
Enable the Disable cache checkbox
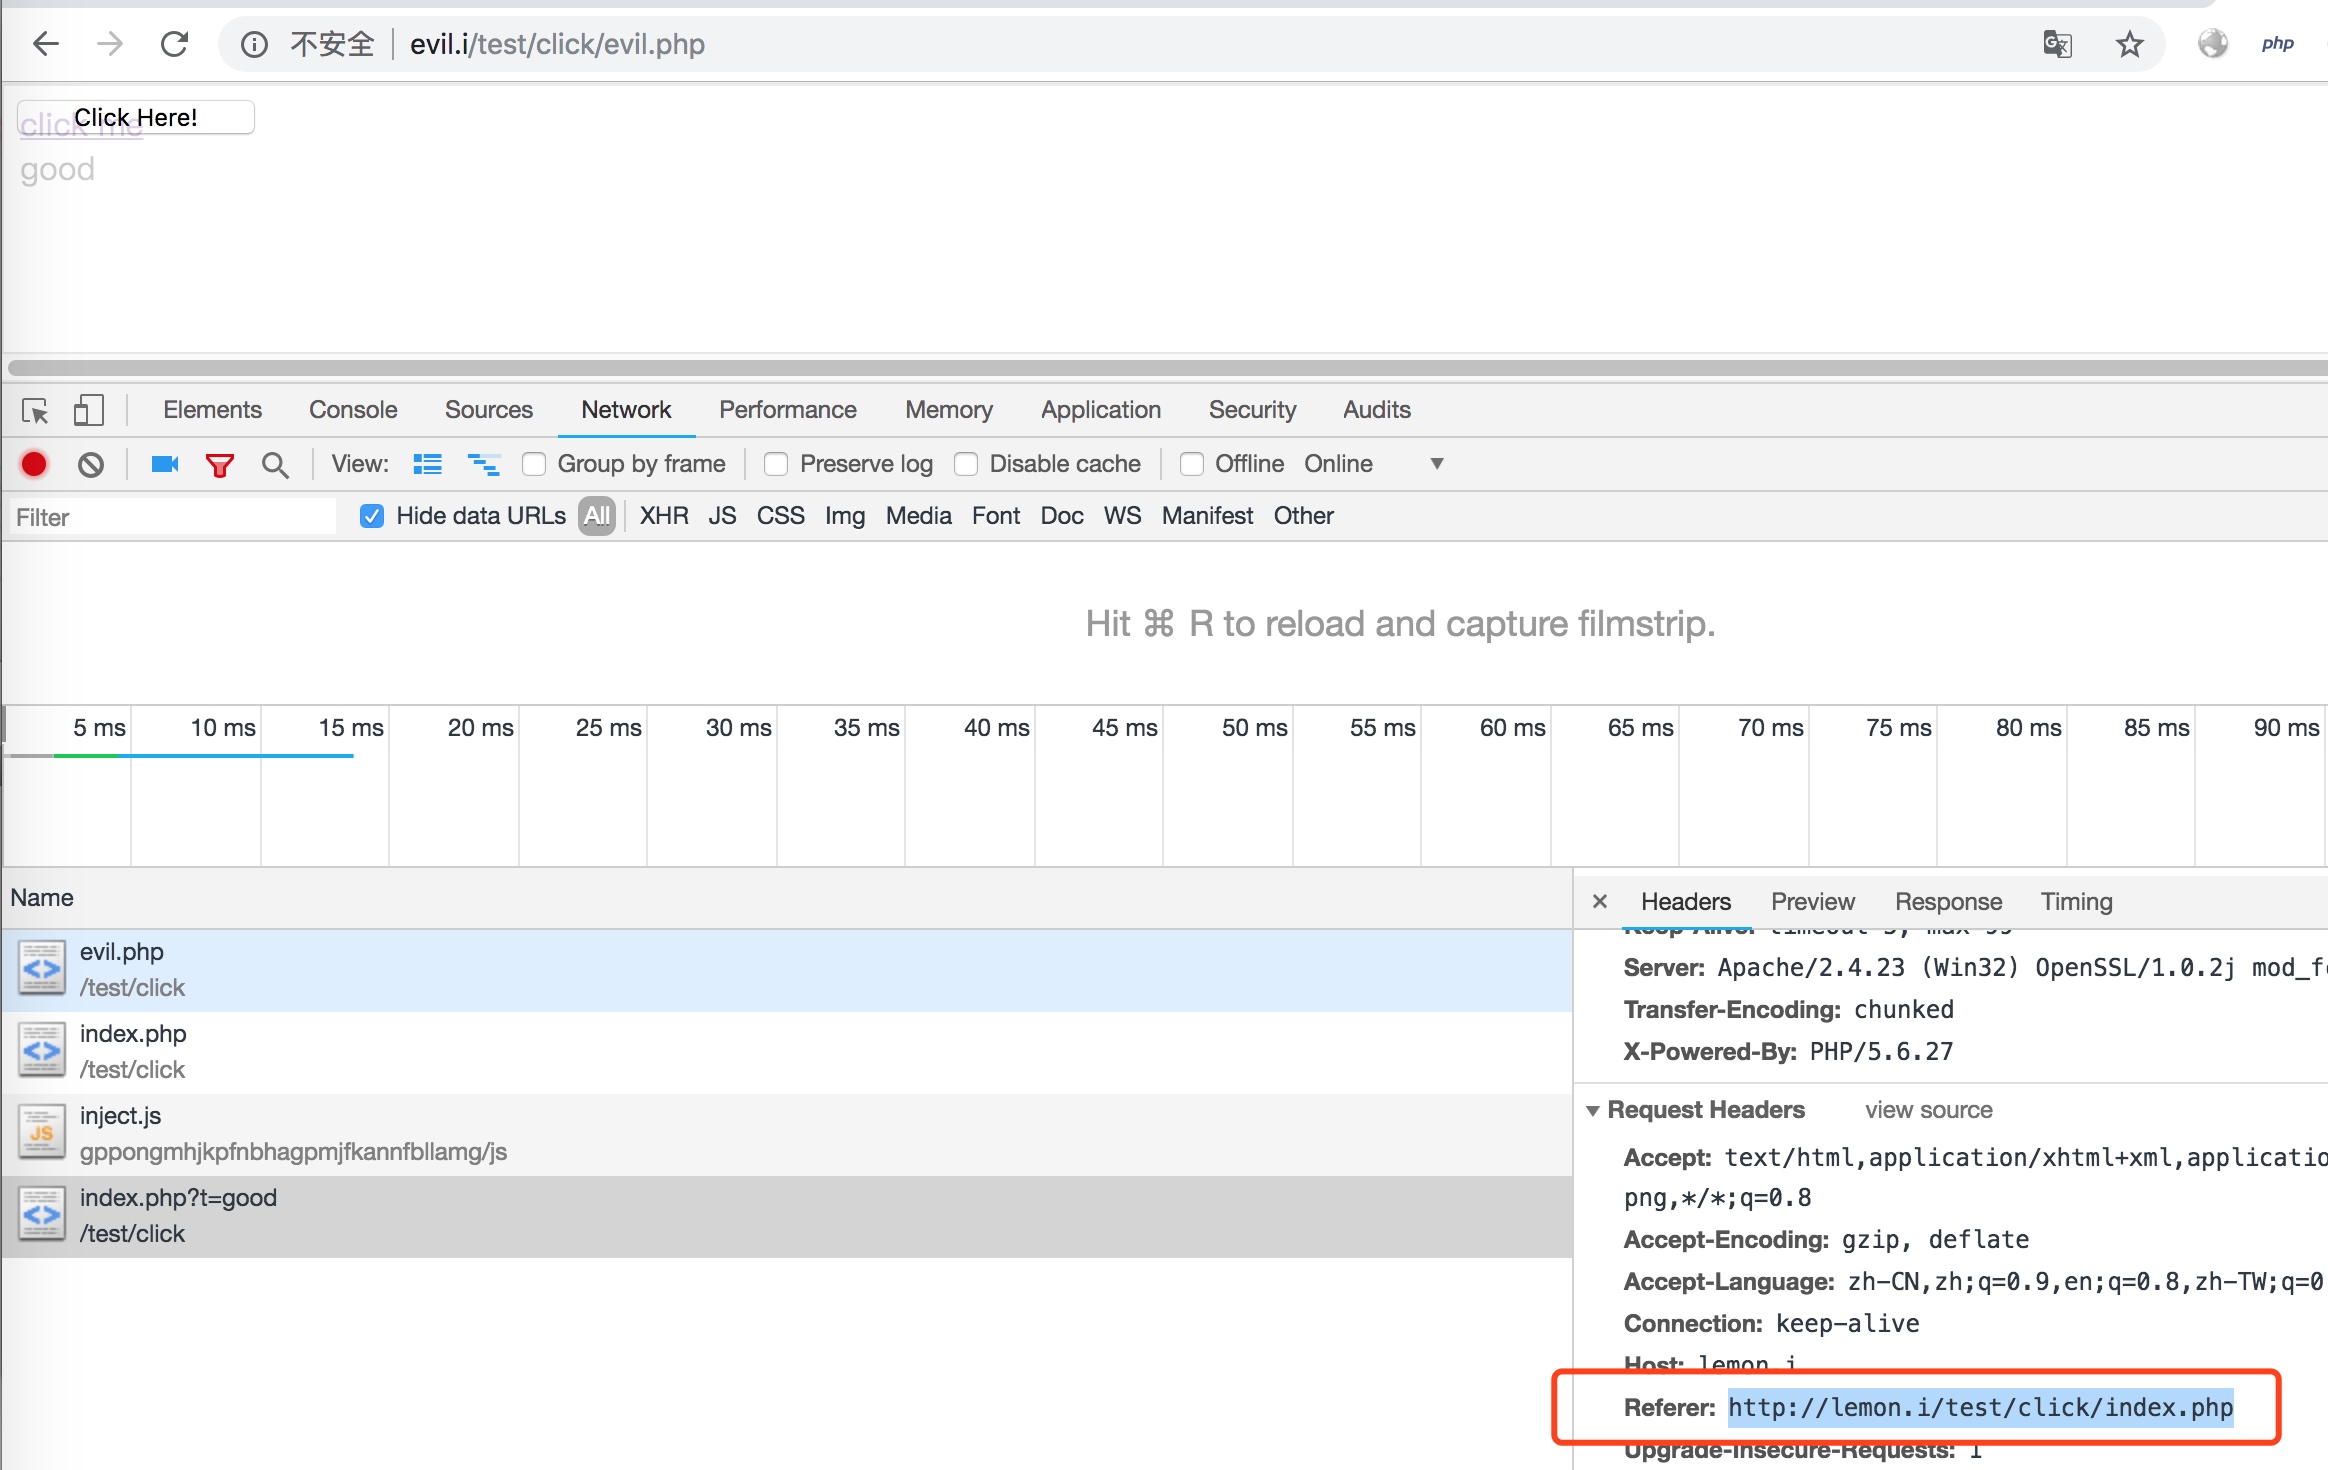[966, 464]
